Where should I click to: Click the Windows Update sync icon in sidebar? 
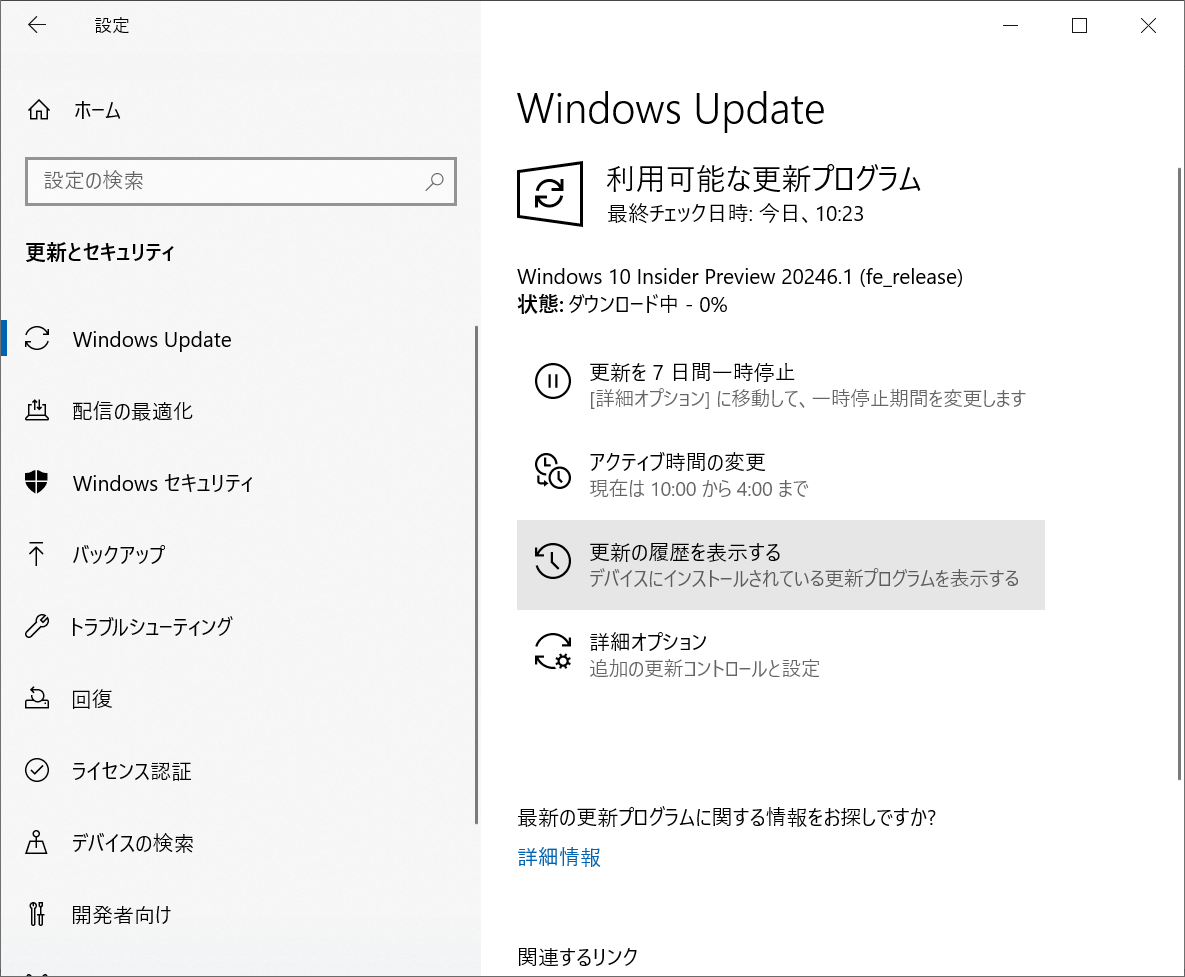[x=37, y=339]
